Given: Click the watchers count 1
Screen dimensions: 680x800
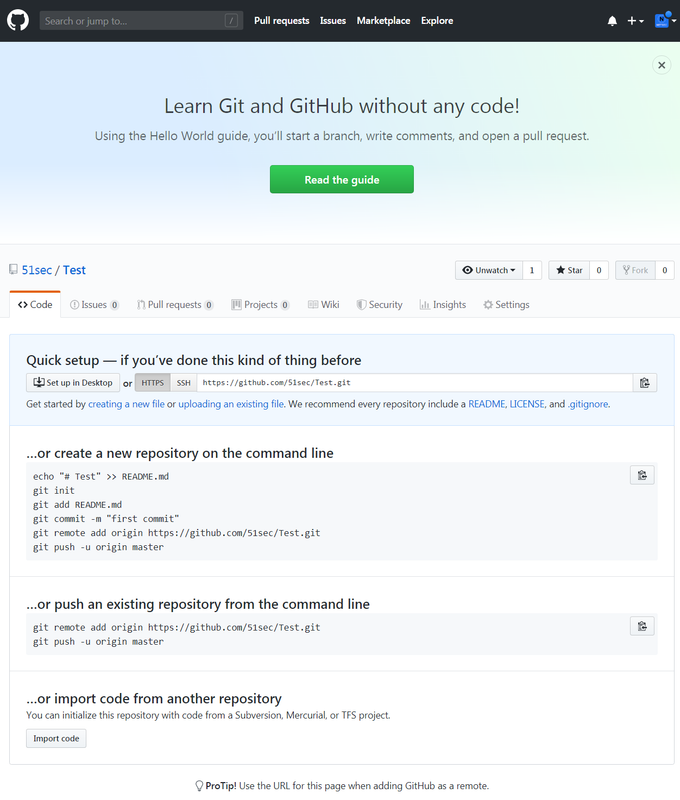Looking at the screenshot, I should click(x=532, y=270).
